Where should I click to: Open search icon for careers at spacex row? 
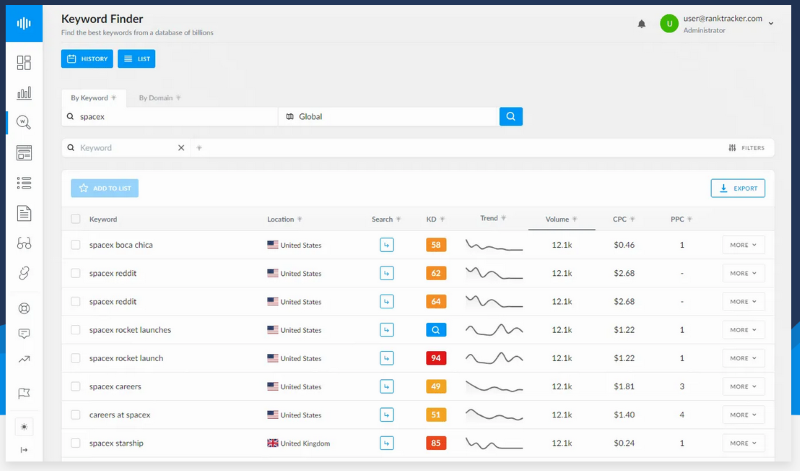387,415
